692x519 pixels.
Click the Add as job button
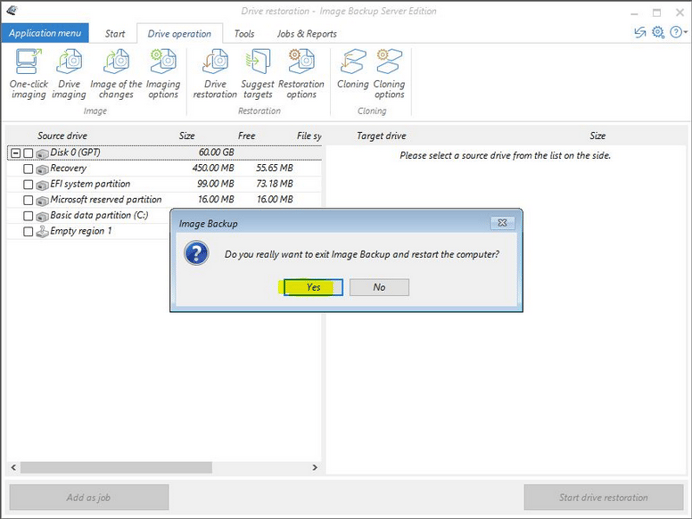tap(89, 497)
